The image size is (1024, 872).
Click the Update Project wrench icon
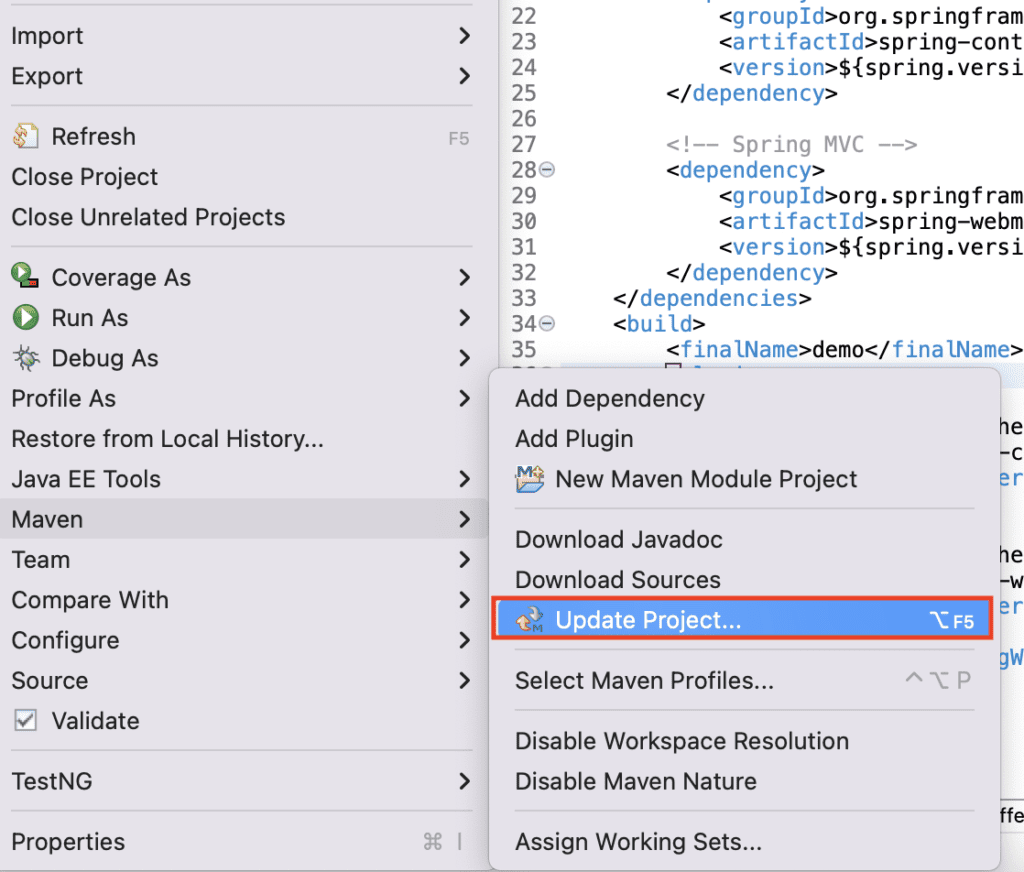tap(530, 619)
